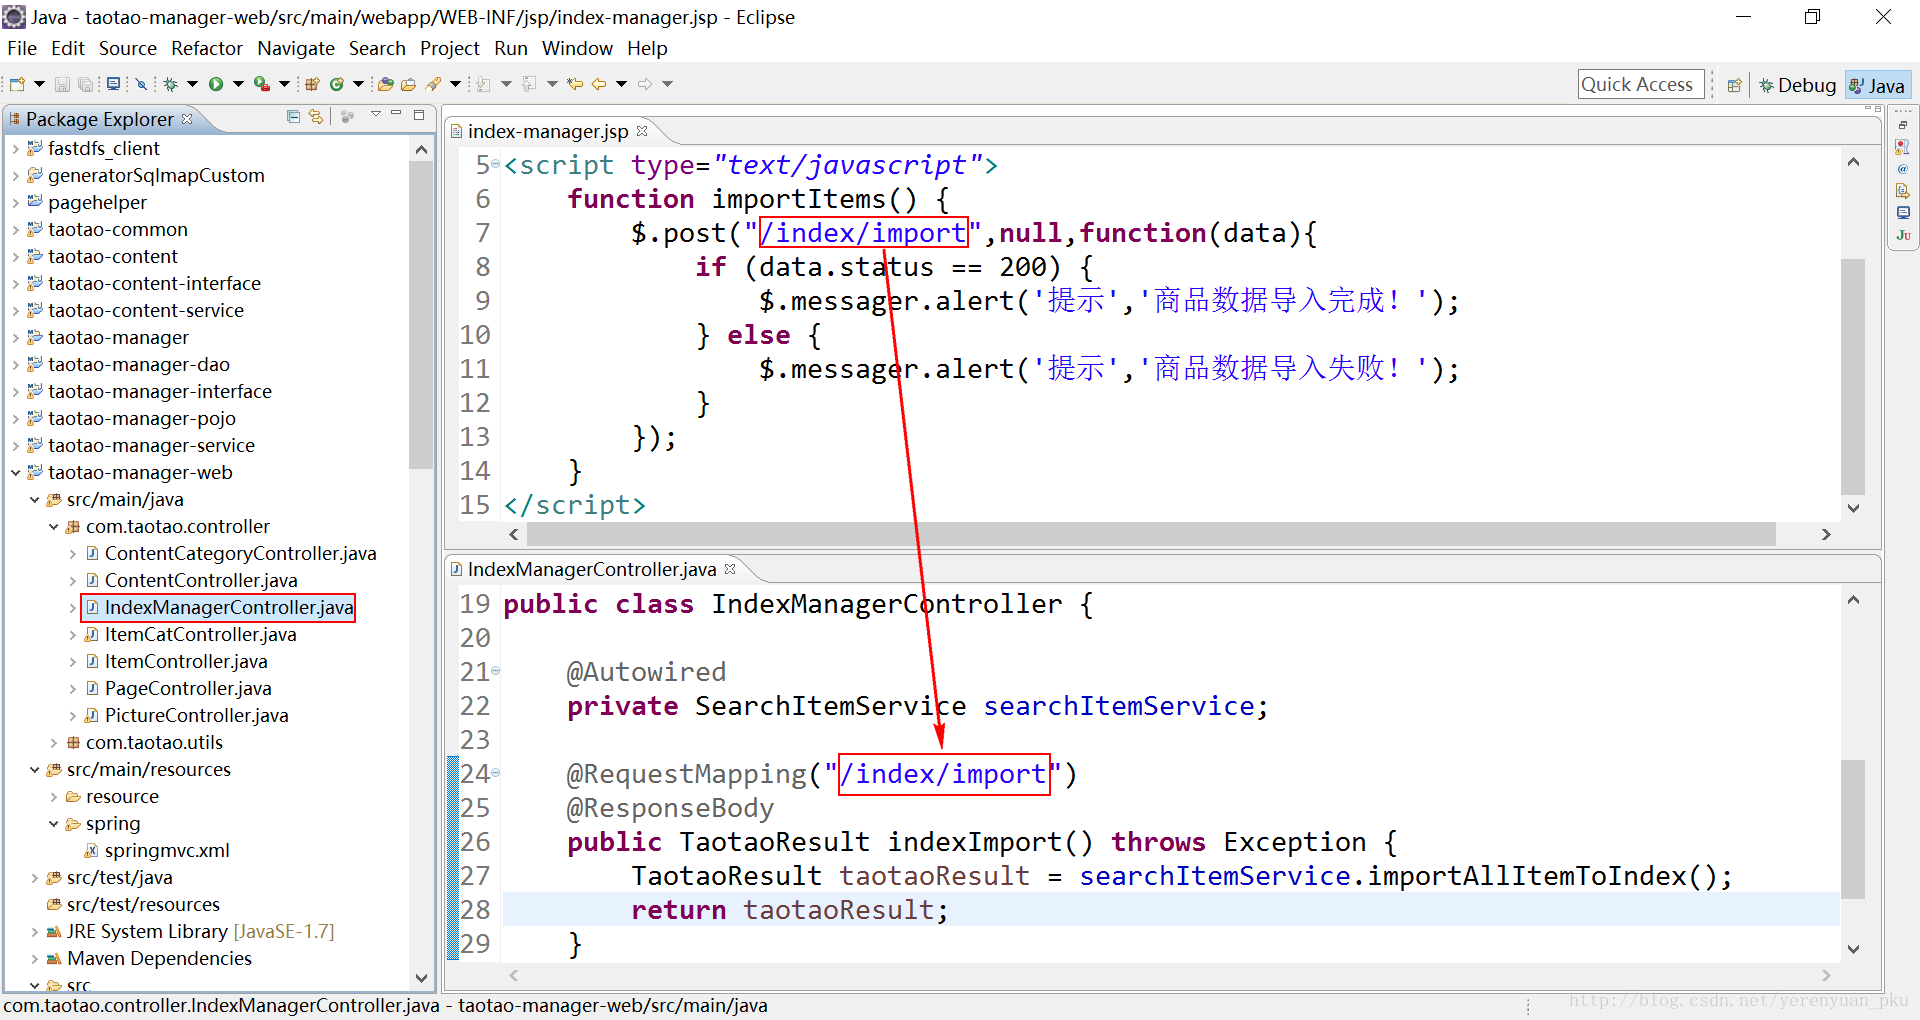Open the Debug configurations dropdown arrow
This screenshot has height=1020, width=1920.
click(192, 84)
